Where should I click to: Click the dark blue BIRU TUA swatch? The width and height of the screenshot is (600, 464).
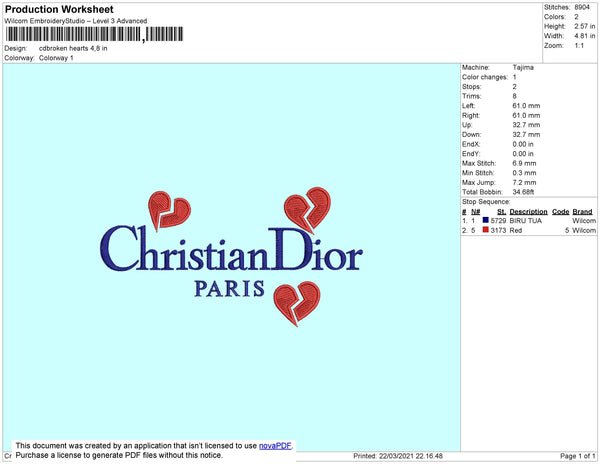pyautogui.click(x=486, y=220)
